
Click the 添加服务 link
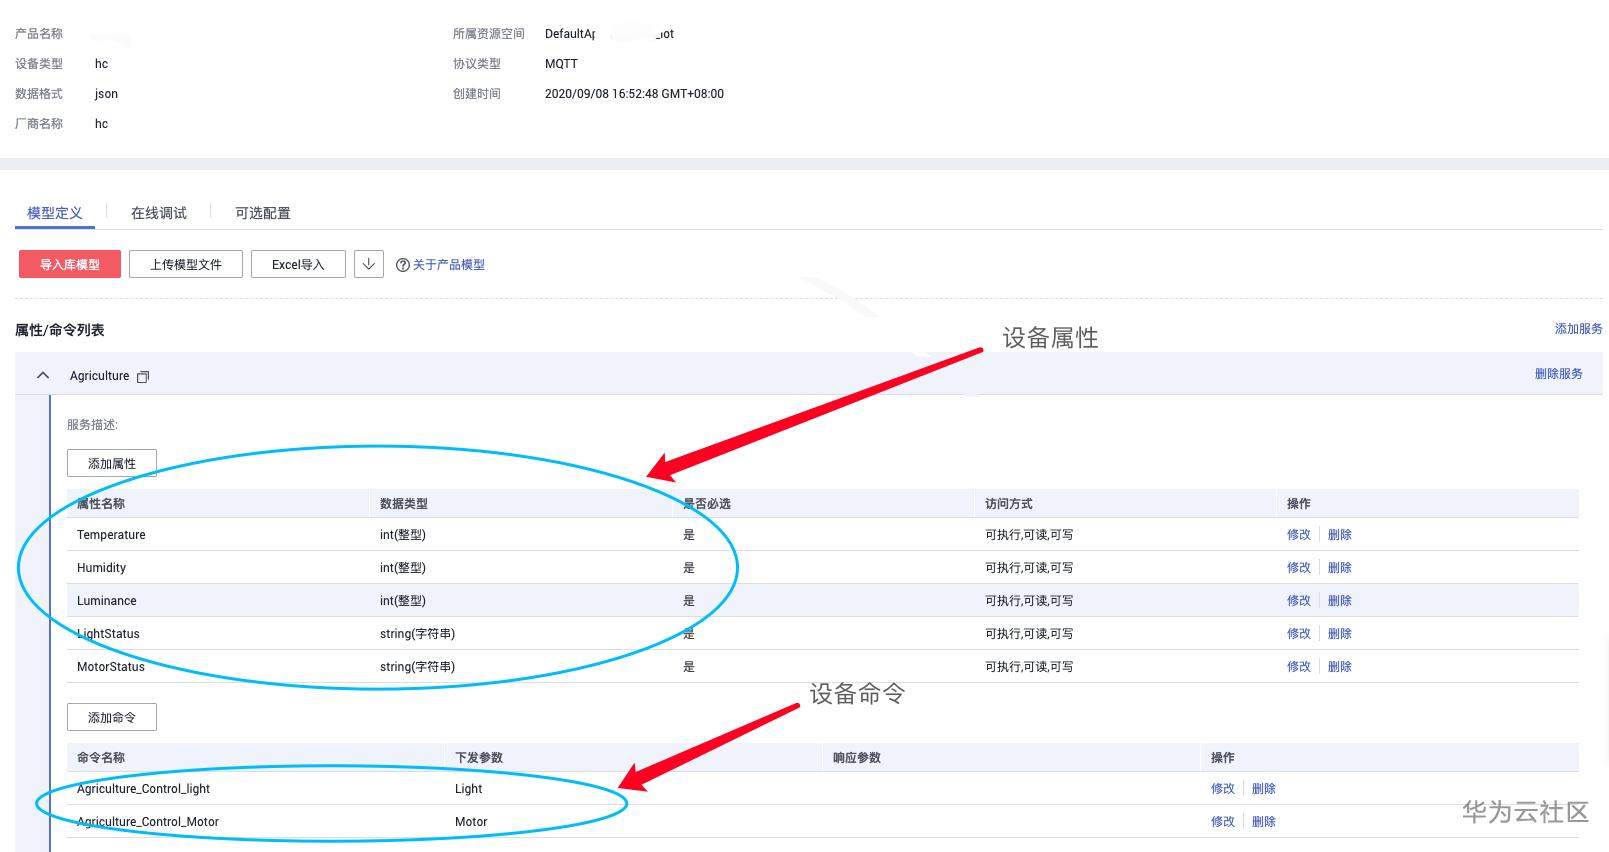click(1579, 329)
